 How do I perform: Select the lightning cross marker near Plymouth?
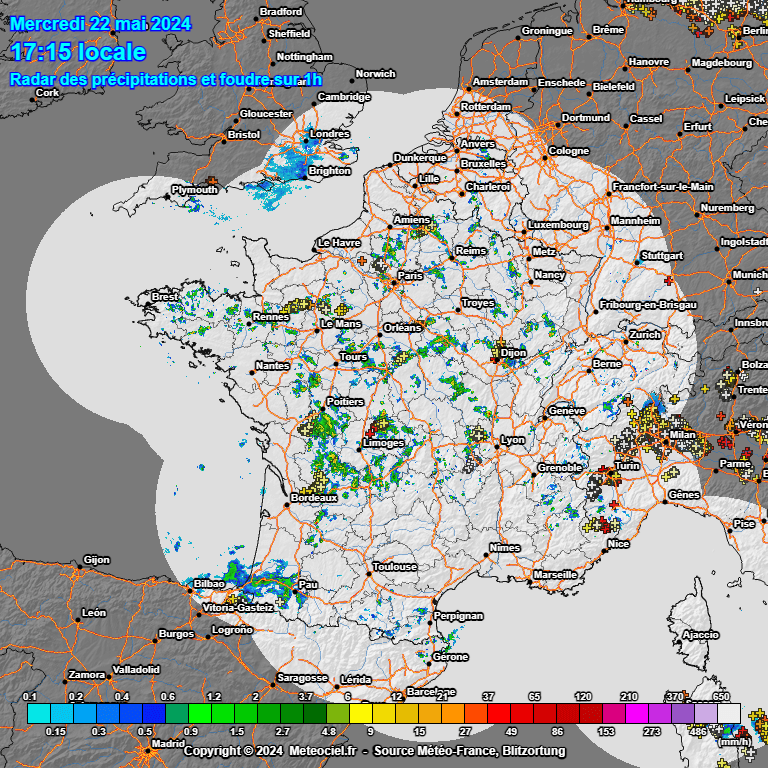(x=212, y=181)
